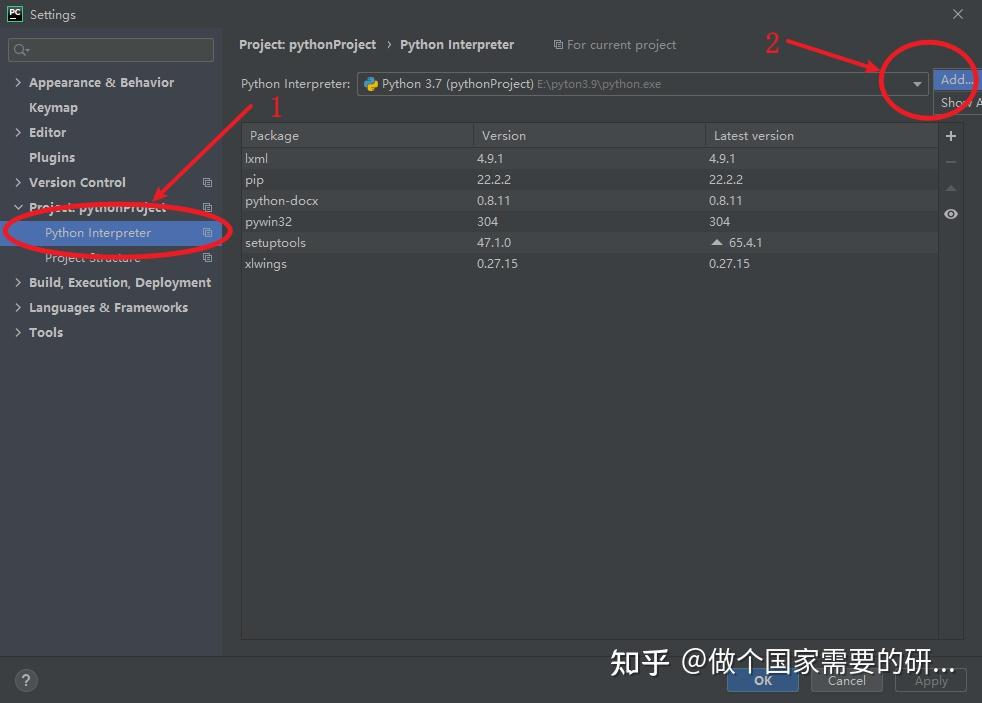Click the search magnifier icon

point(21,49)
